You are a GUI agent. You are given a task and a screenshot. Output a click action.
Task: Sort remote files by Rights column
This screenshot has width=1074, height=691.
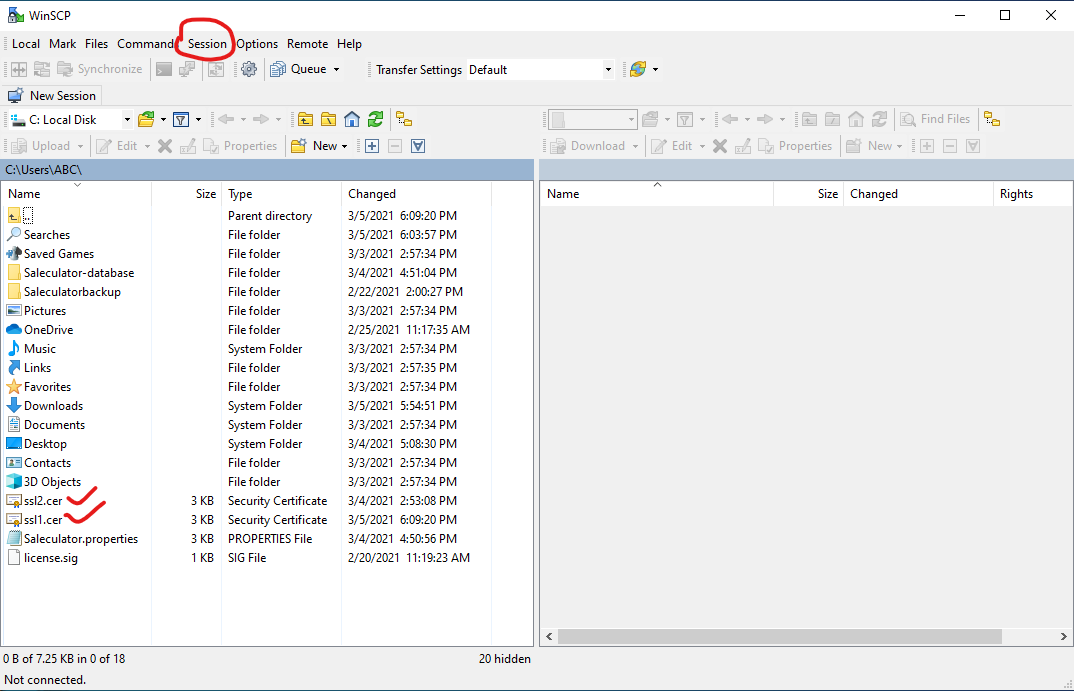coord(1032,194)
